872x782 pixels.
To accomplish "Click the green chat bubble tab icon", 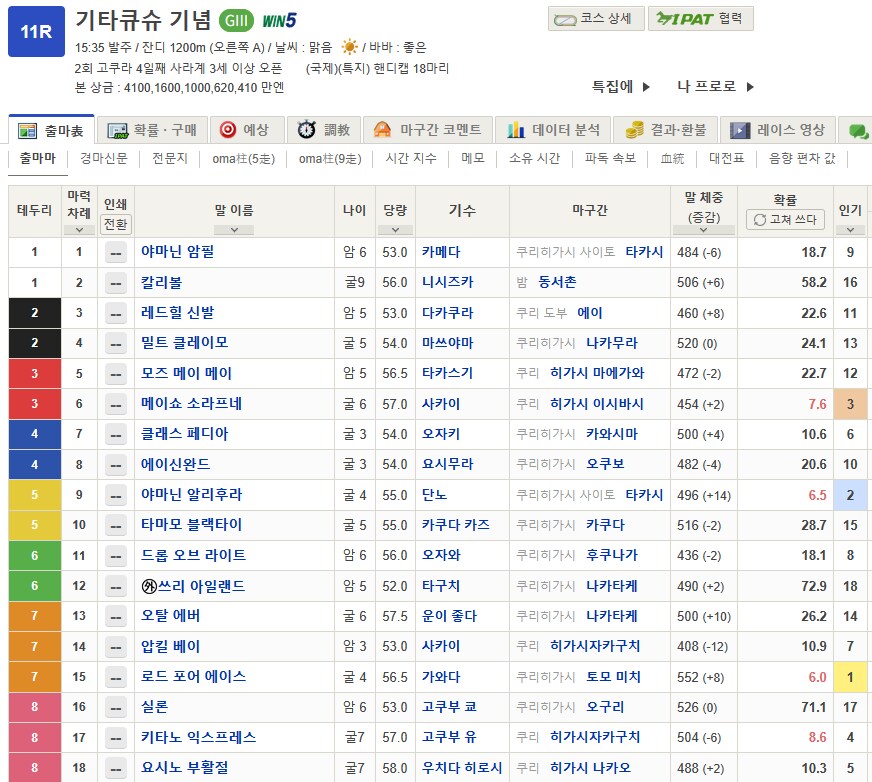I will tap(859, 131).
